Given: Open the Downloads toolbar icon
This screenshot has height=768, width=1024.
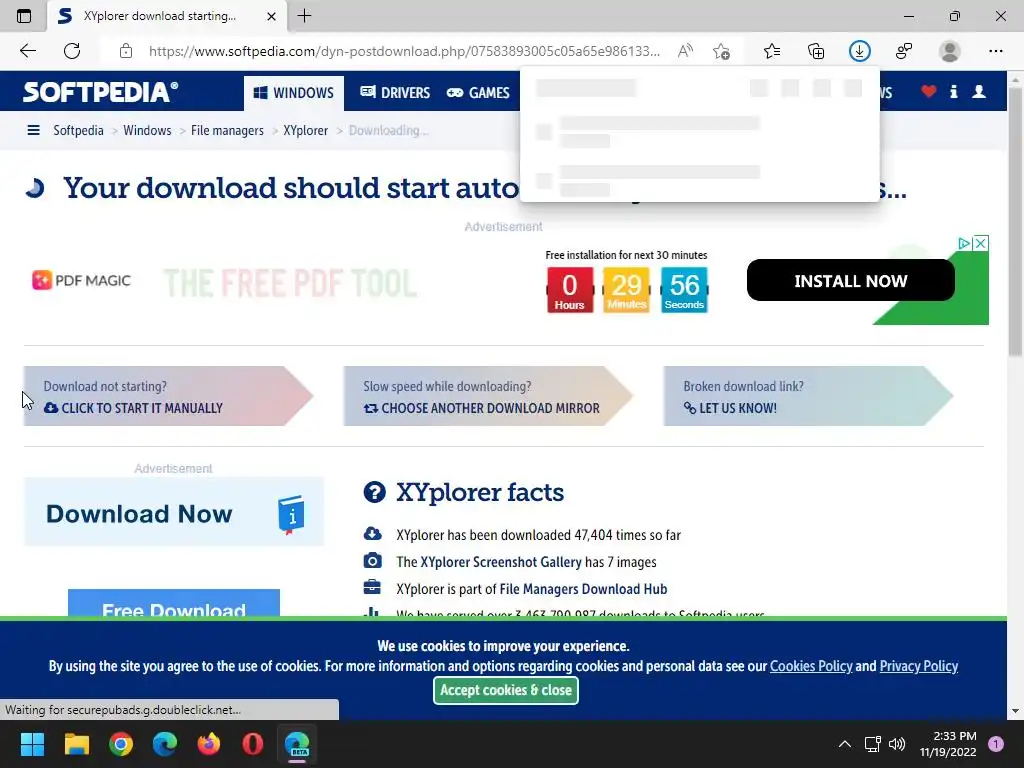Looking at the screenshot, I should [x=859, y=51].
